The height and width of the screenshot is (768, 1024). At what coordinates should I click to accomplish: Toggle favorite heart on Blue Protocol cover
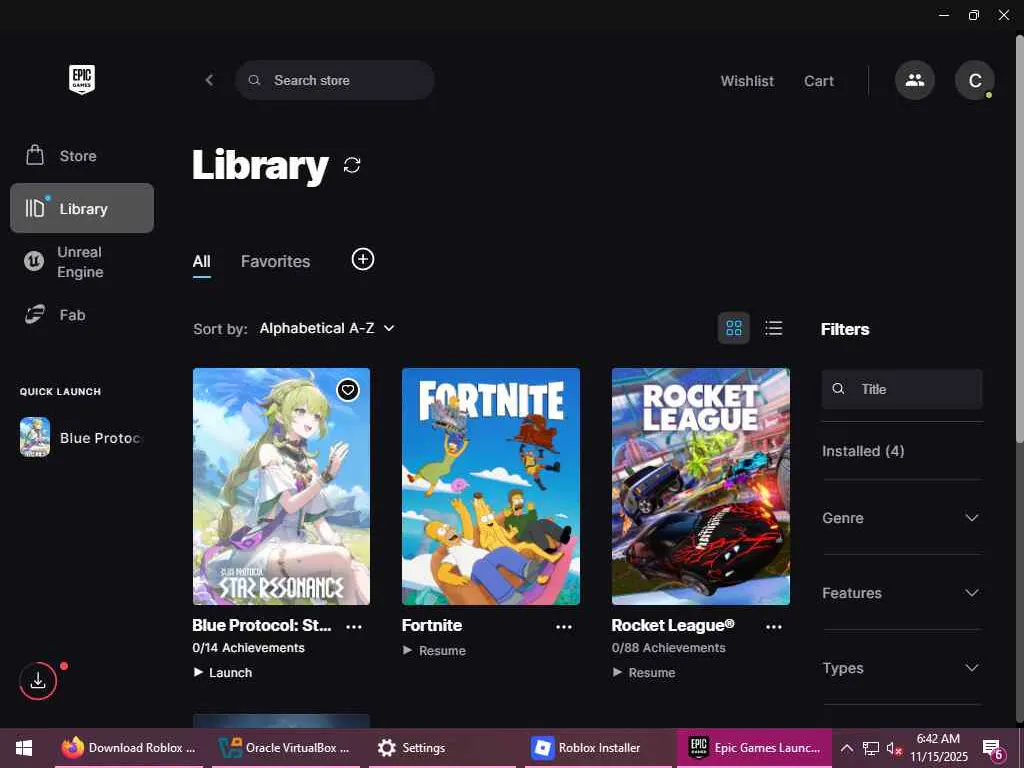pos(347,390)
